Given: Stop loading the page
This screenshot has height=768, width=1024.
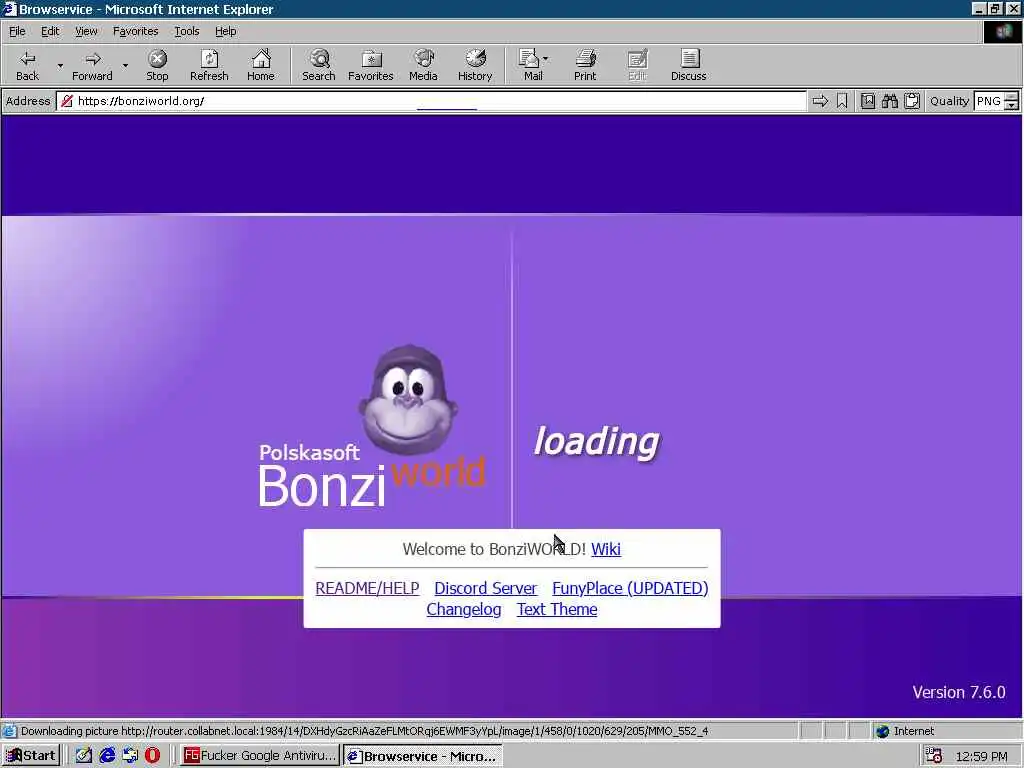Looking at the screenshot, I should tap(157, 65).
